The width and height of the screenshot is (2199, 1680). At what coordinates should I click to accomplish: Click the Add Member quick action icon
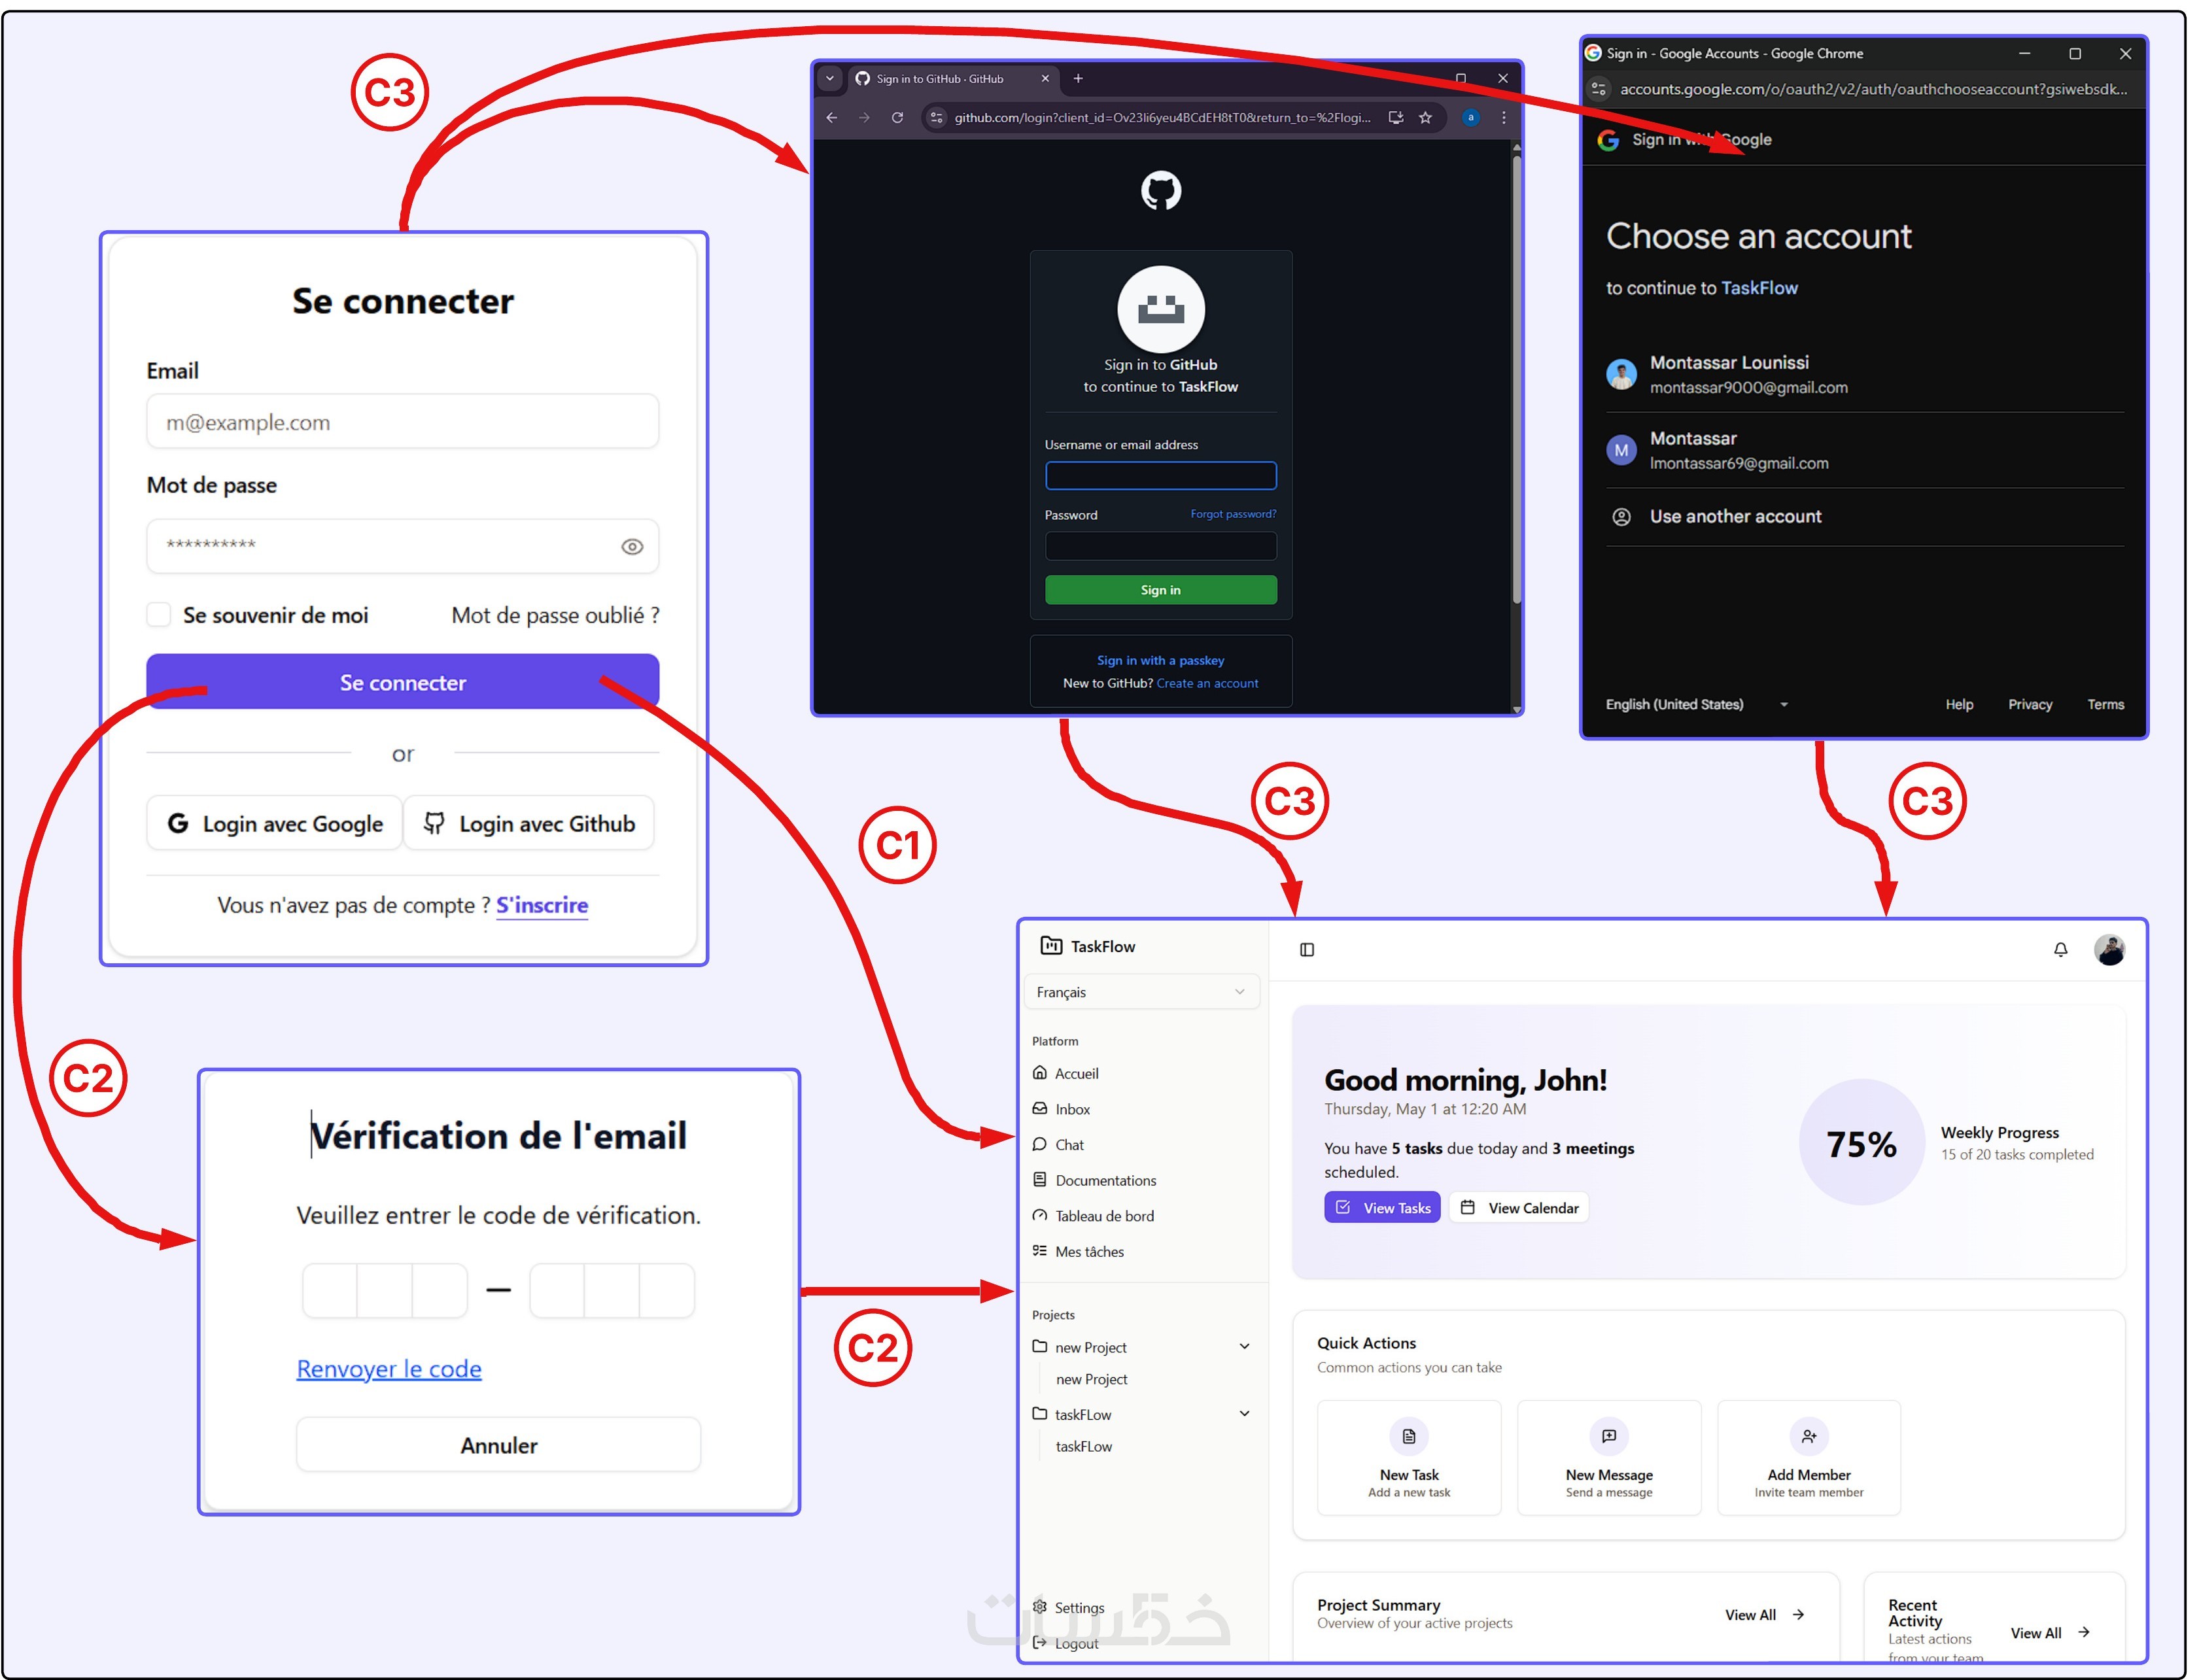pyautogui.click(x=1808, y=1437)
